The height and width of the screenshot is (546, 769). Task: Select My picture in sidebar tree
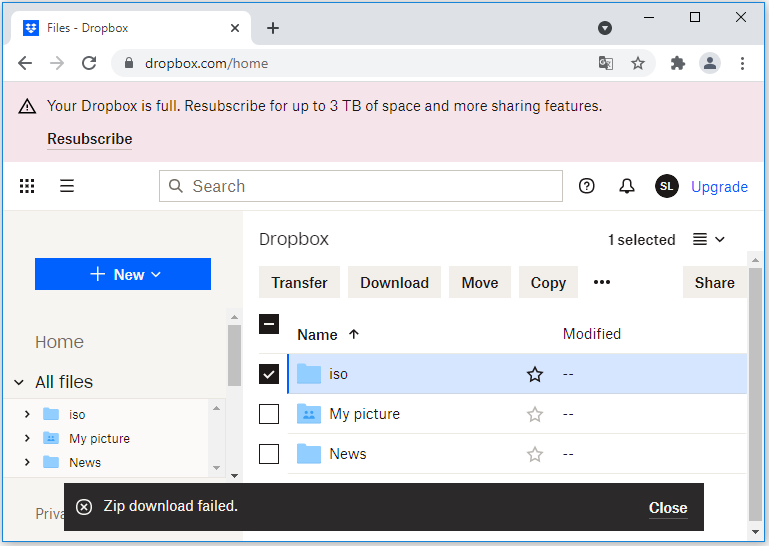(100, 438)
